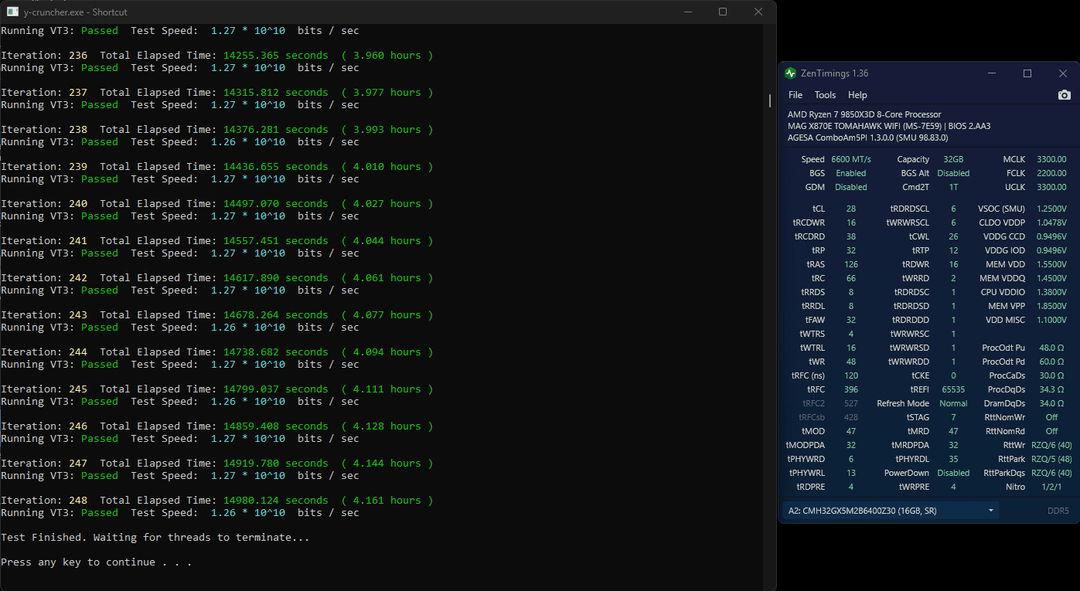Open the Help menu in ZenTimings
This screenshot has height=591, width=1080.
[857, 95]
